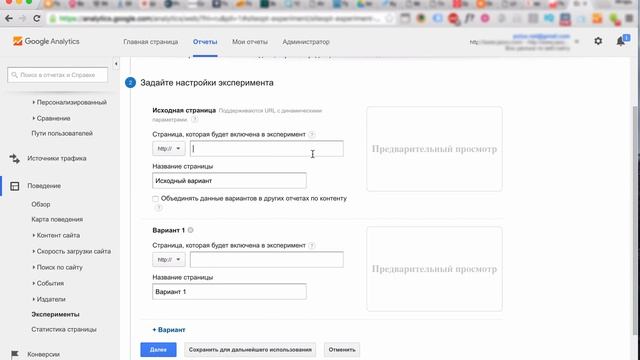Click the Вариант 1 URL input field
640x360 pixels.
(x=267, y=260)
